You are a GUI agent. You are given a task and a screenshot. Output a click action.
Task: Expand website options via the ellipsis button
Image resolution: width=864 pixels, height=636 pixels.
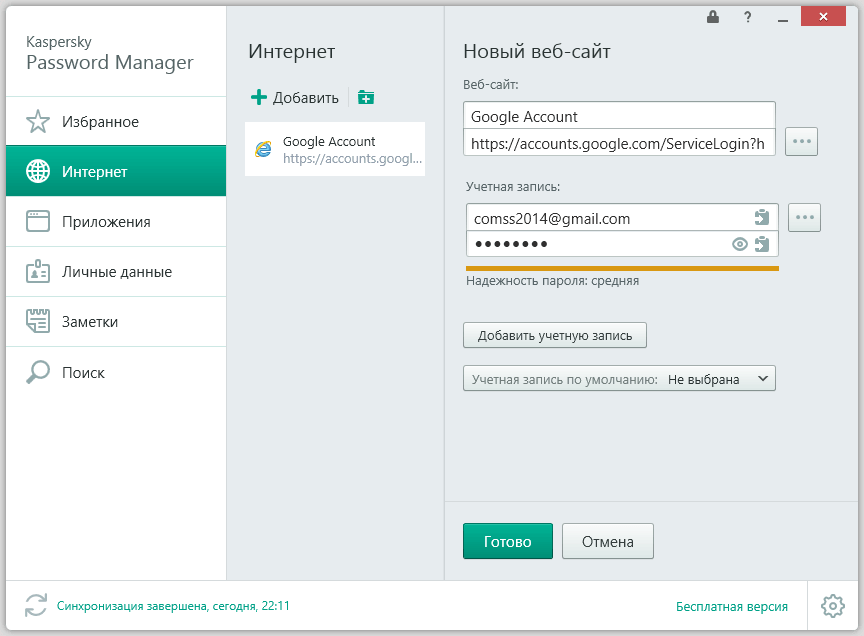click(801, 141)
